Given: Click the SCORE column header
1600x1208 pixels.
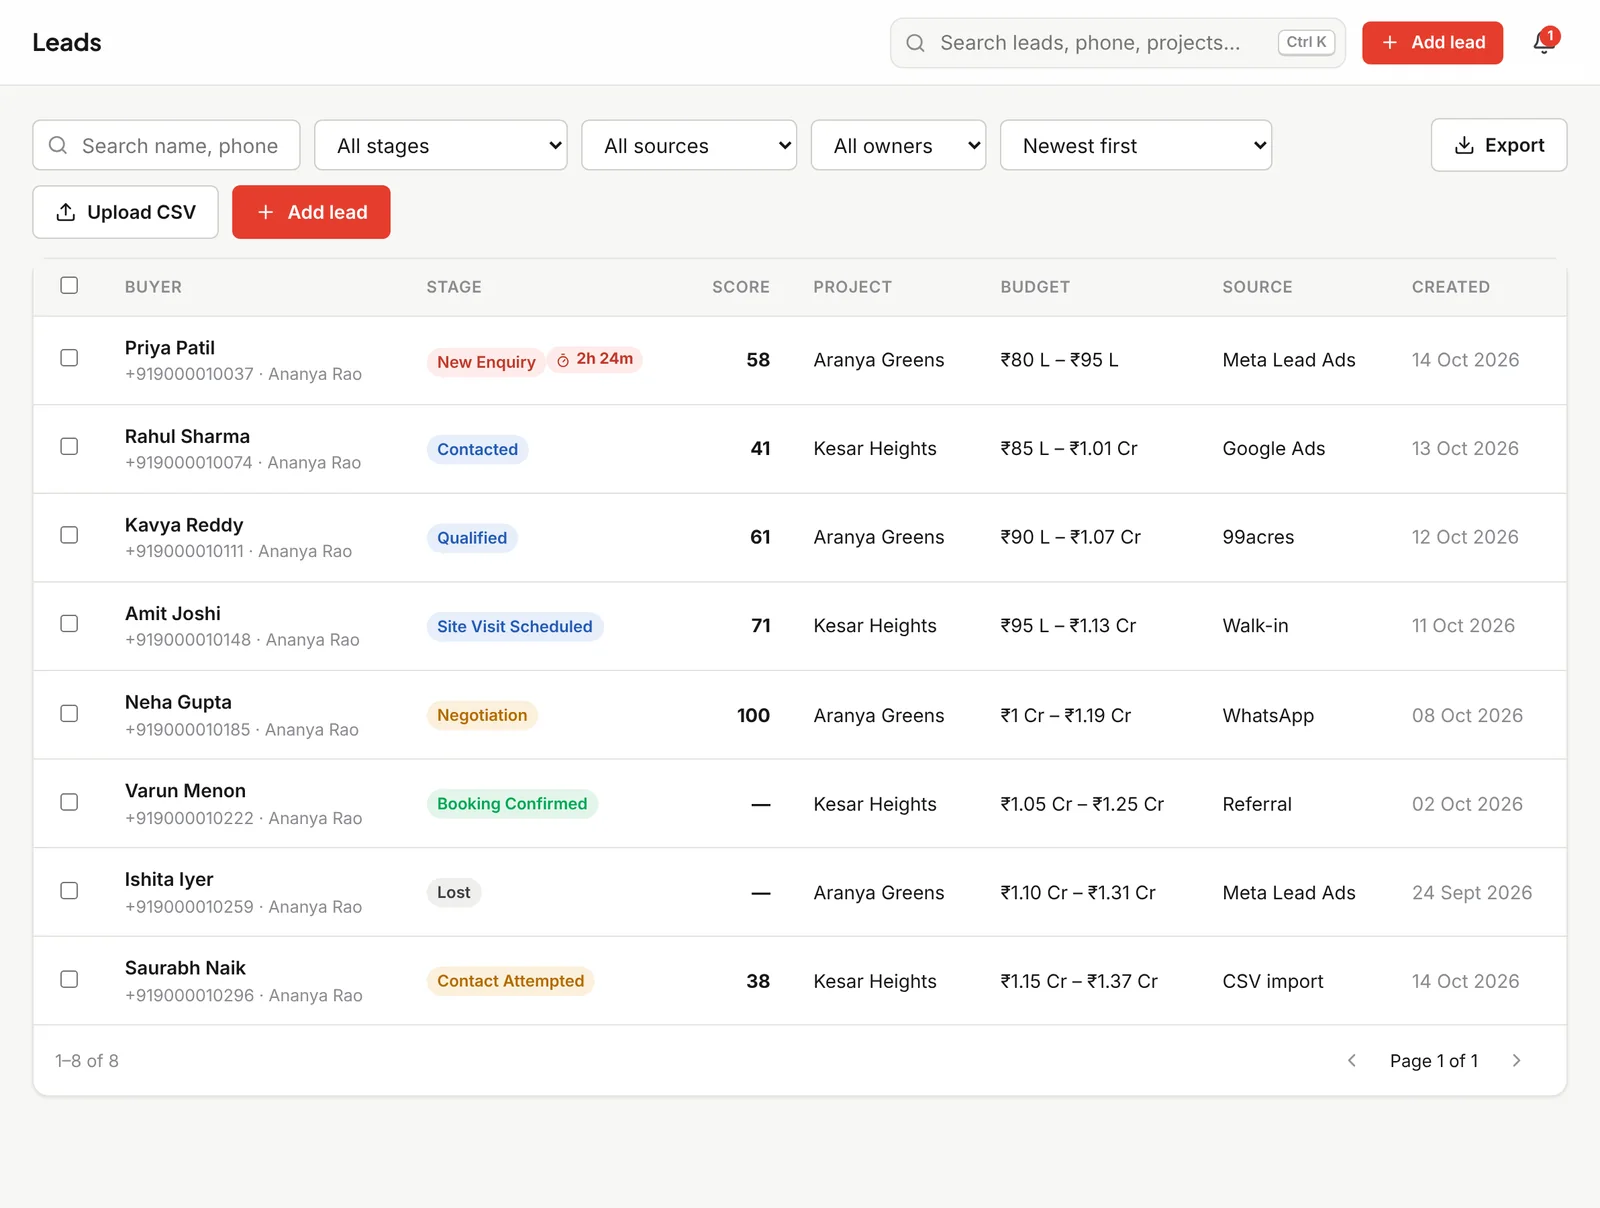Looking at the screenshot, I should coord(741,287).
